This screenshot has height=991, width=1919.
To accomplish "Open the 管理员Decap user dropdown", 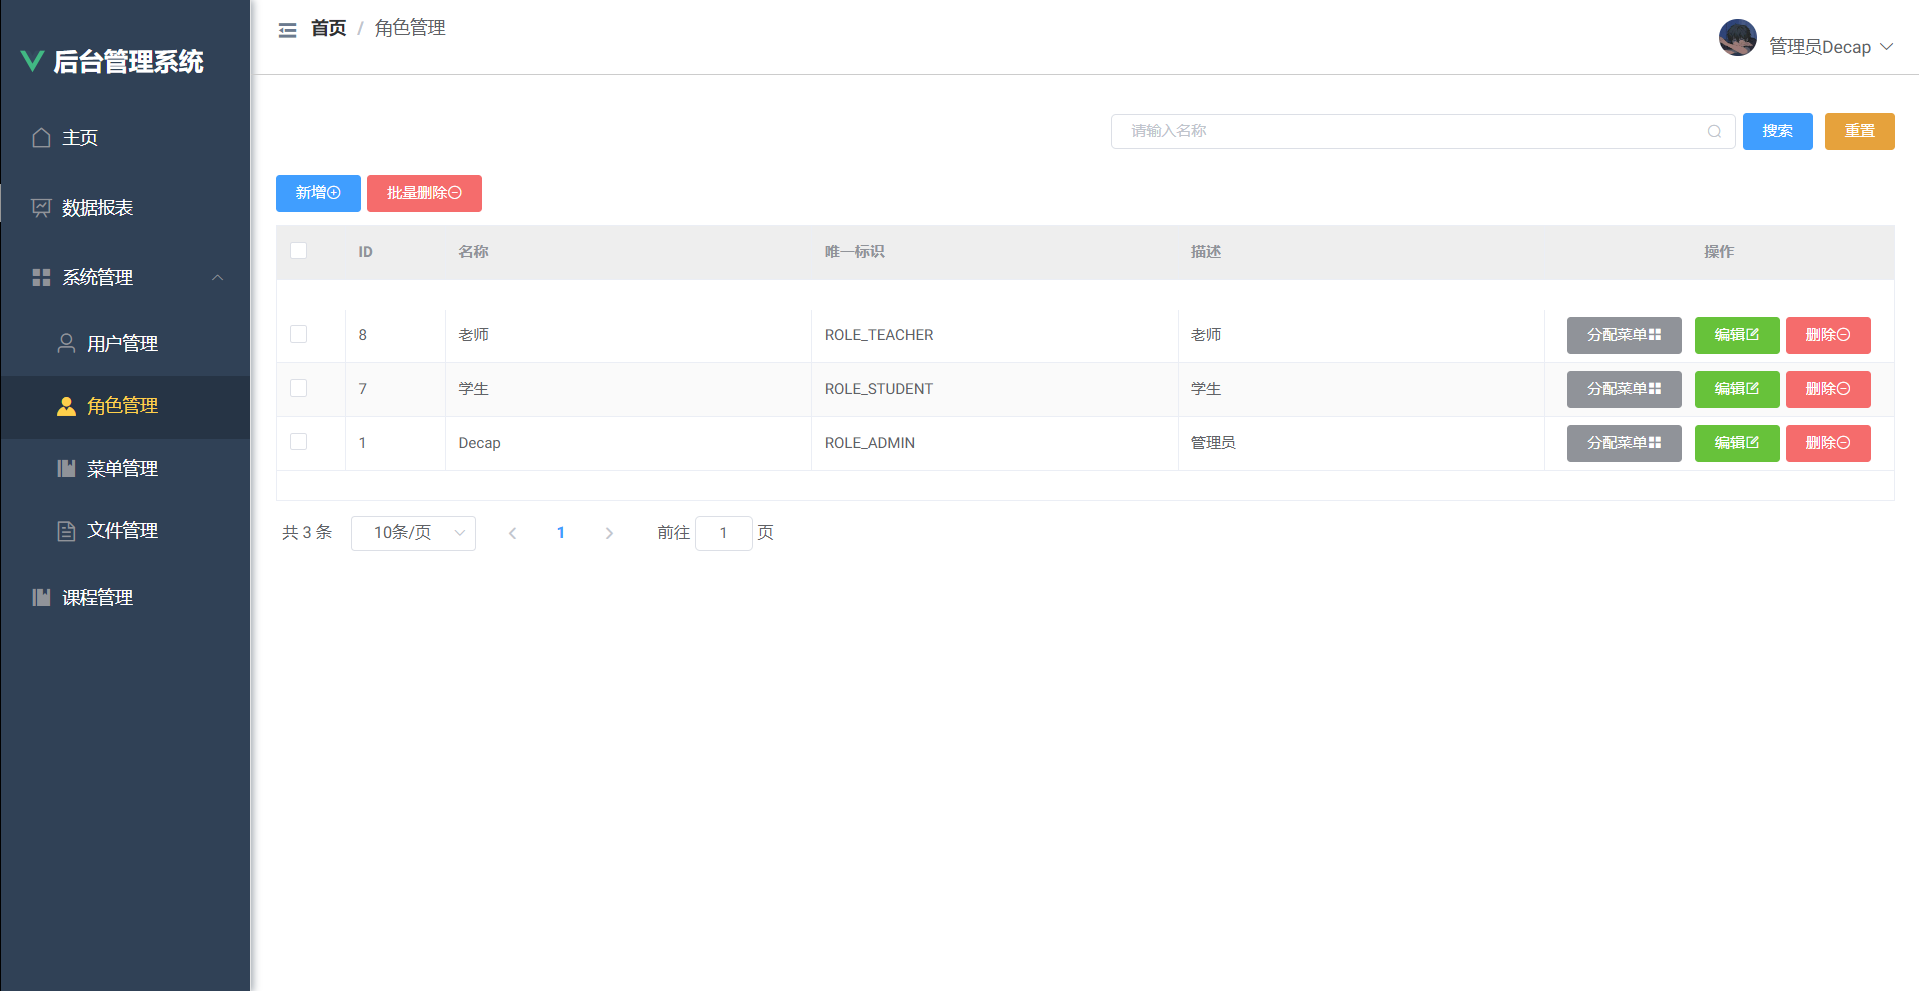I will pos(1830,47).
